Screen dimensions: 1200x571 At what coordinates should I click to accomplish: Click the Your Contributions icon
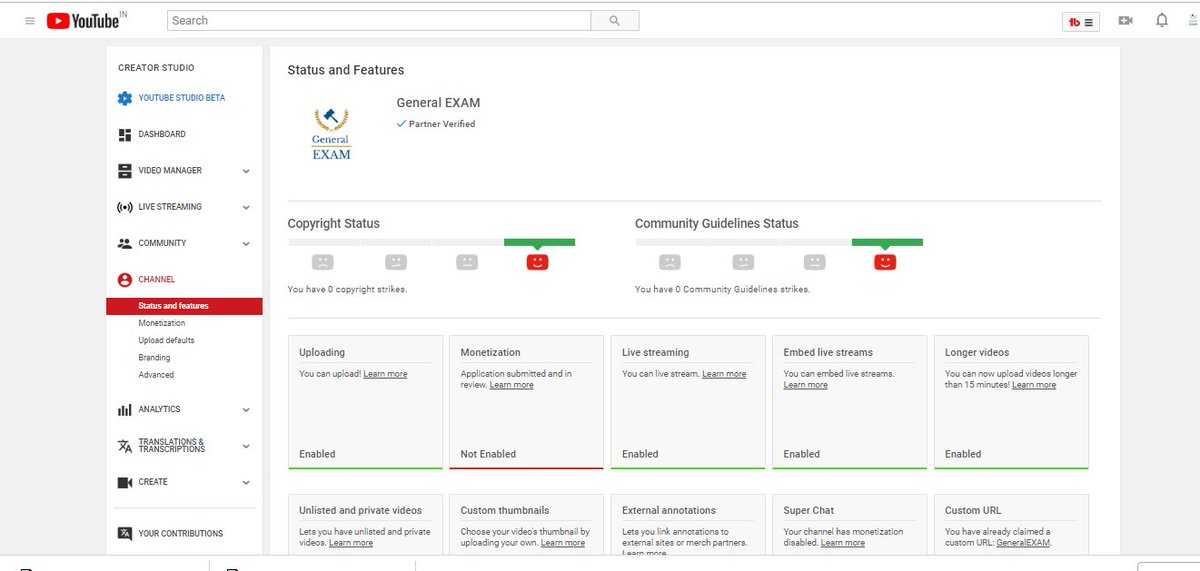click(125, 534)
